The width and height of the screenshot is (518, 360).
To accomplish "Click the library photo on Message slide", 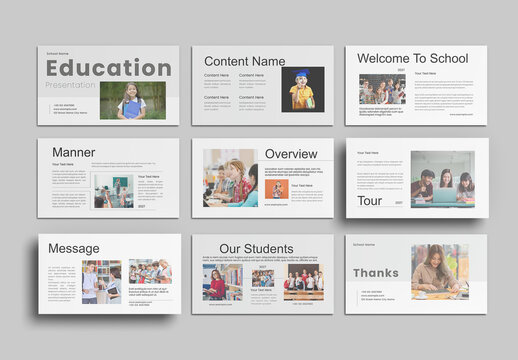I will click(x=102, y=282).
